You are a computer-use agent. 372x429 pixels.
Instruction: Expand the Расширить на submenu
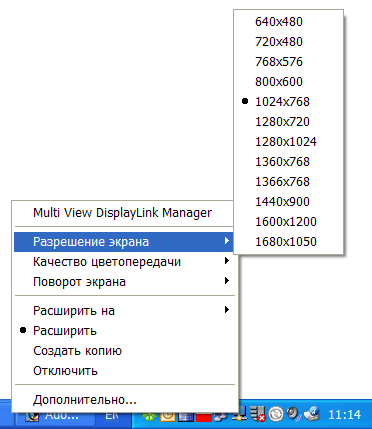125,311
